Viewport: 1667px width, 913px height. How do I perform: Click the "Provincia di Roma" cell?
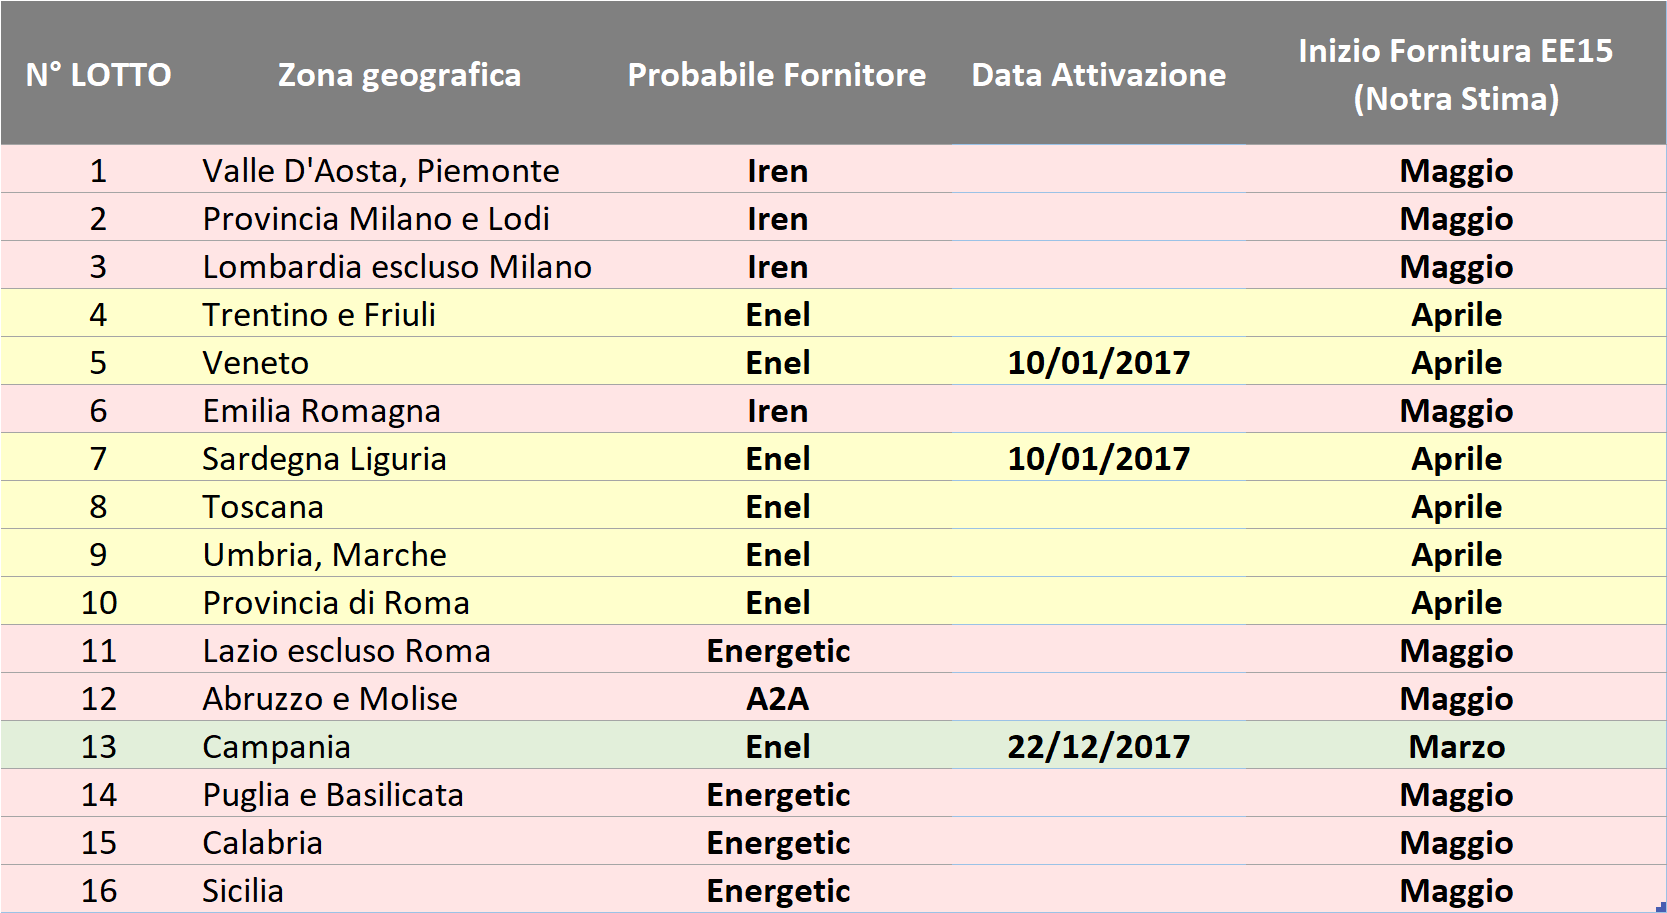(x=336, y=603)
